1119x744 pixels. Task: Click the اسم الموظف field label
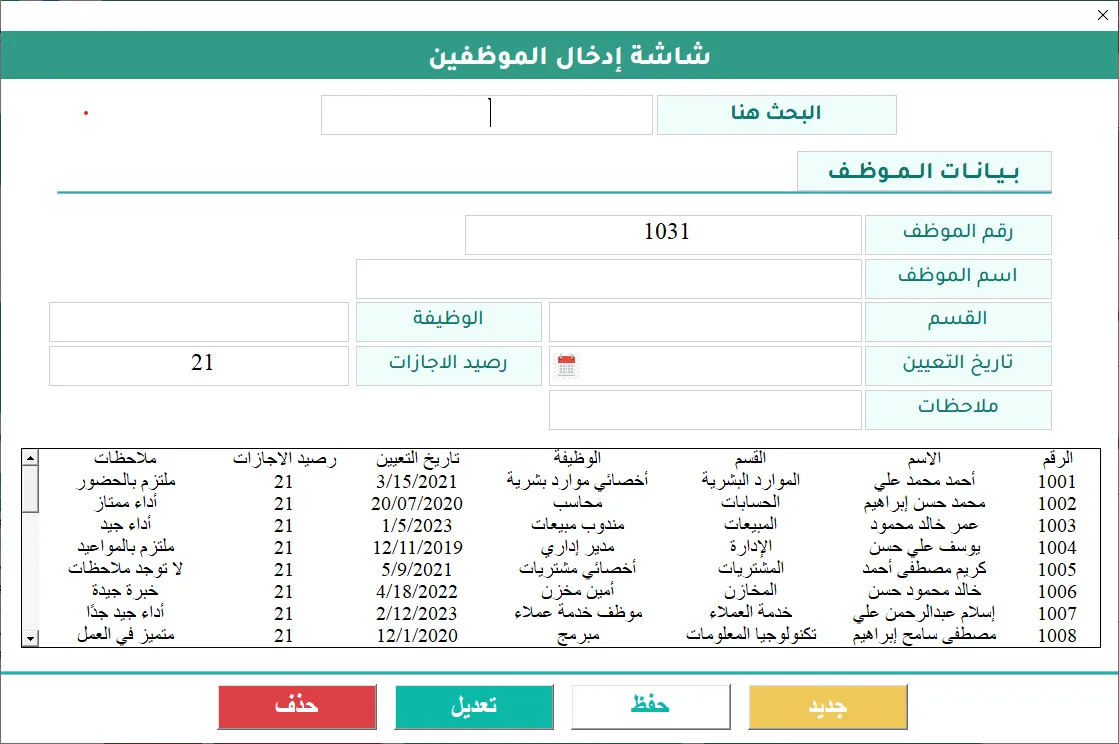[958, 278]
